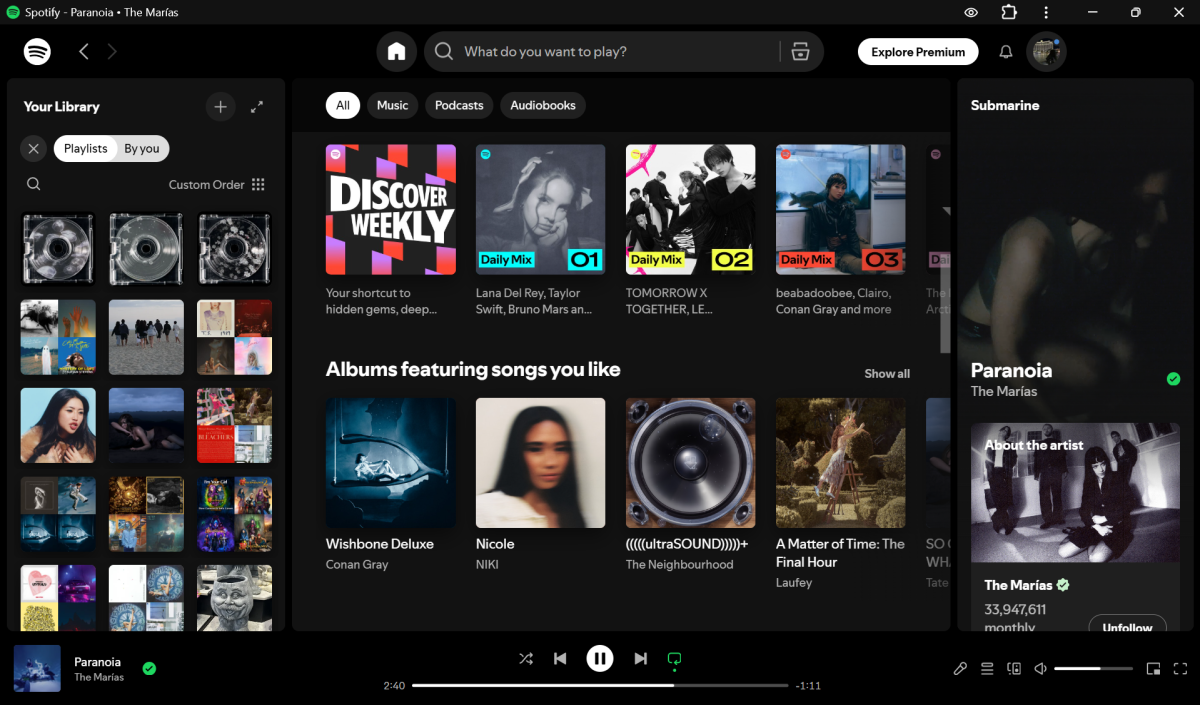Pause the current song
This screenshot has width=1200, height=705.
click(x=600, y=658)
